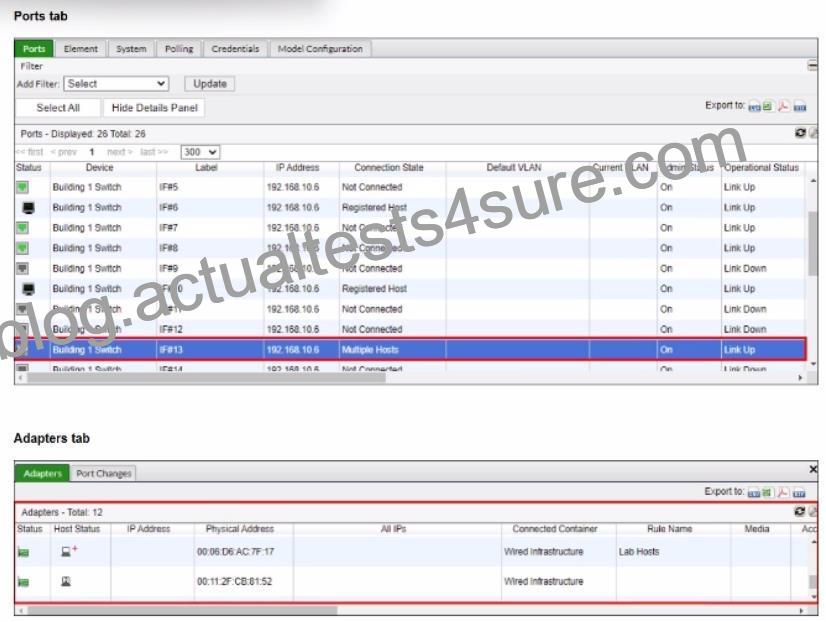Click the Ports table horizontal scrollbar
This screenshot has height=622, width=826.
point(206,377)
